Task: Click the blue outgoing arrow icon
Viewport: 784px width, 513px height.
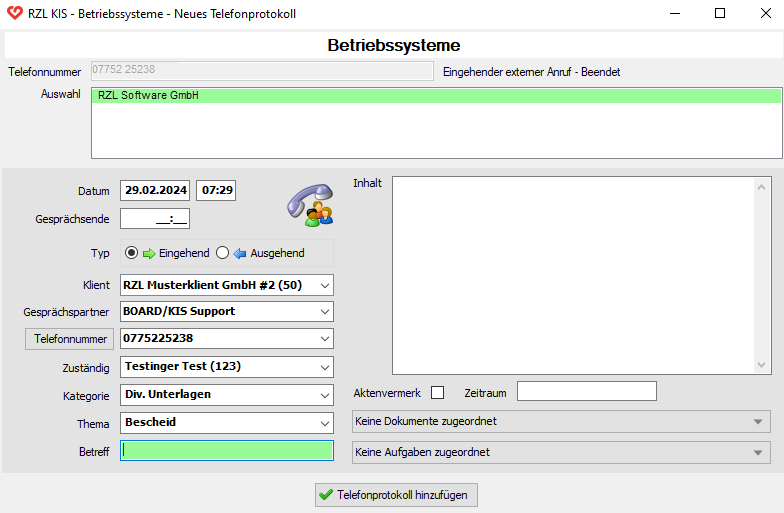Action: tap(239, 253)
